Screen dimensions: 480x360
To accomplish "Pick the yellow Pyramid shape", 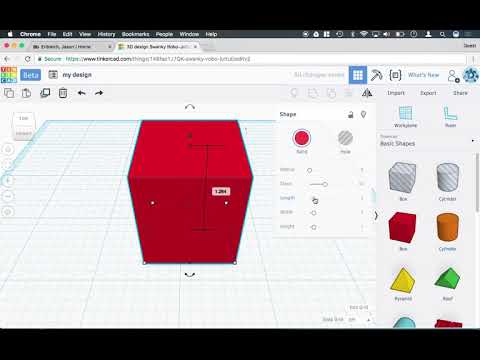I will (403, 279).
